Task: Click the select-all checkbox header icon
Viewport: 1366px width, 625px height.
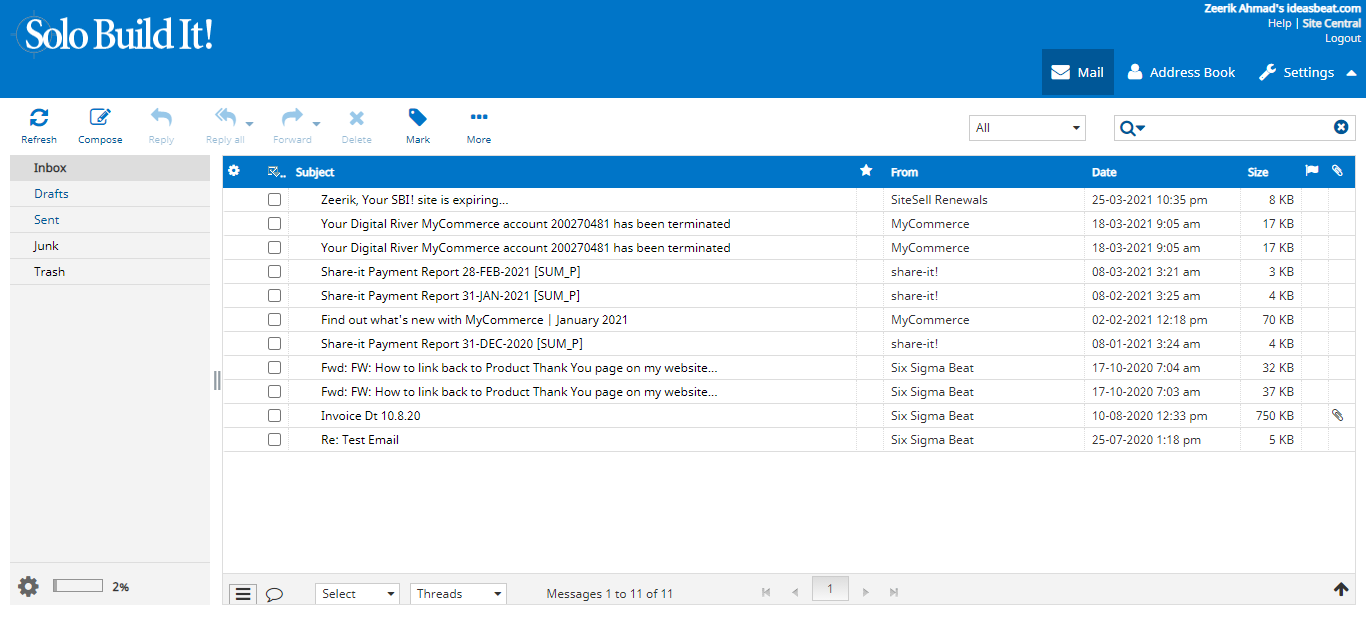Action: pyautogui.click(x=277, y=172)
